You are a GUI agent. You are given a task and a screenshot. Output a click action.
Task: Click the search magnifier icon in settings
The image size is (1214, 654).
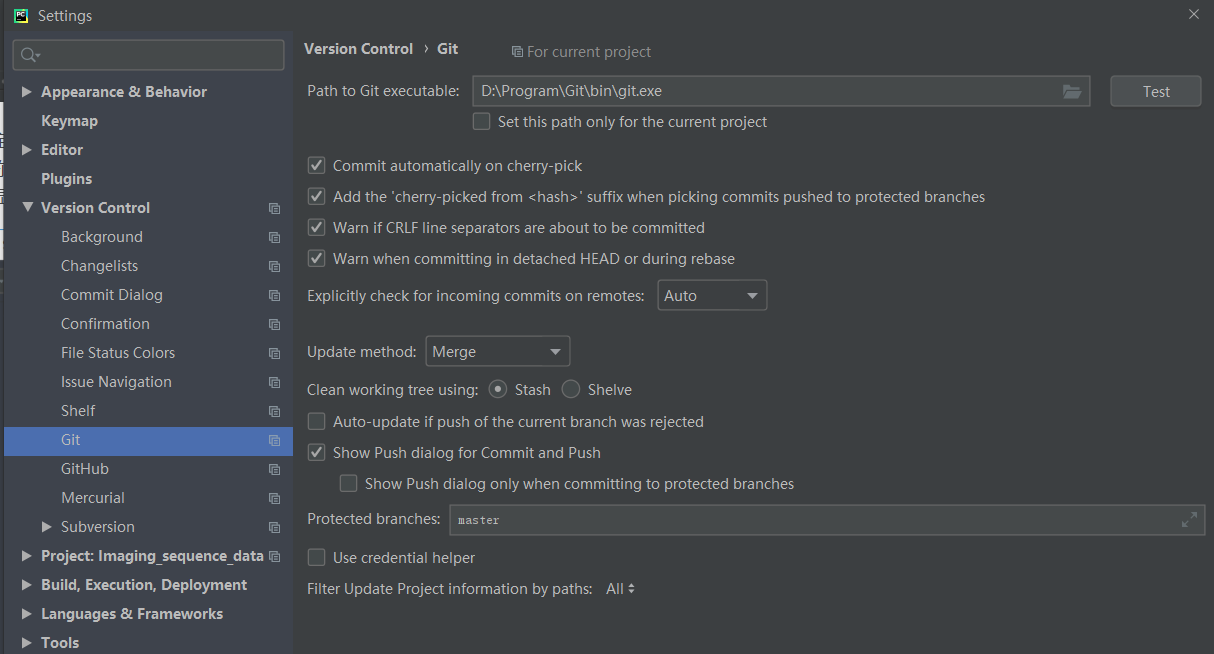30,55
